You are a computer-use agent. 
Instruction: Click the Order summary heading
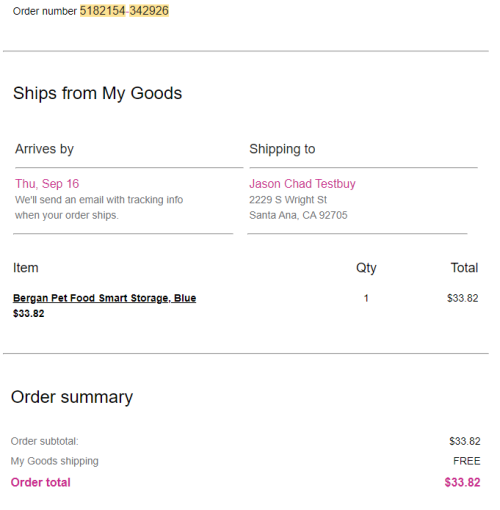(x=72, y=397)
